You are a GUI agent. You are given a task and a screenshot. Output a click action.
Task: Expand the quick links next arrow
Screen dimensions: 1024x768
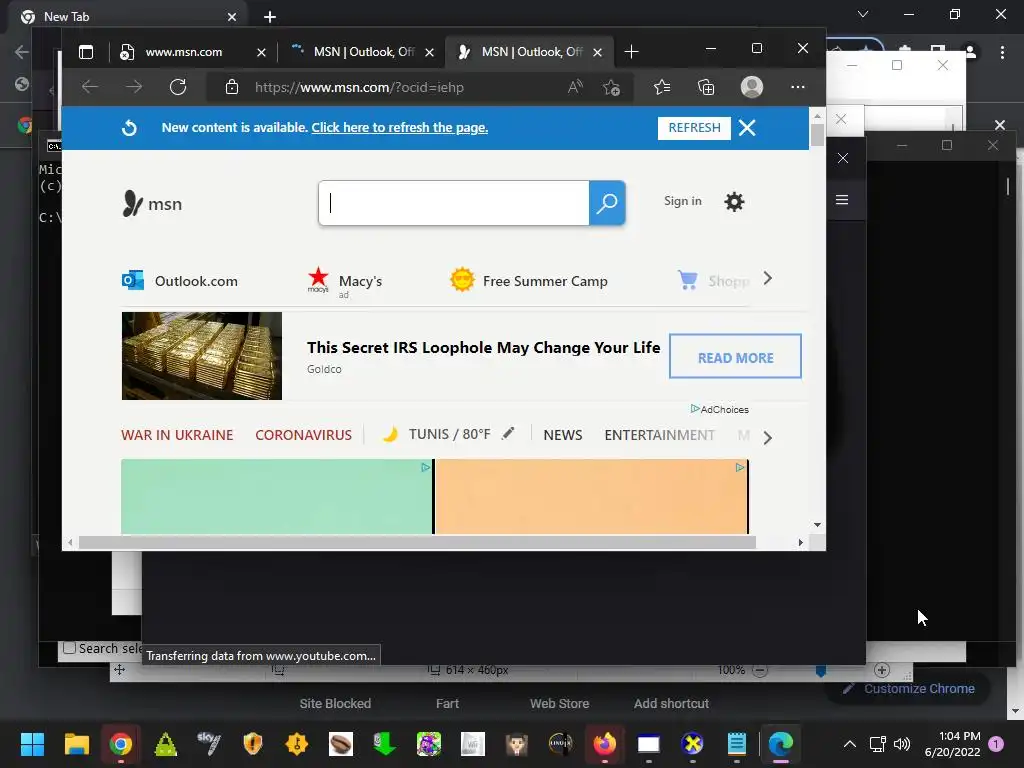pos(768,279)
